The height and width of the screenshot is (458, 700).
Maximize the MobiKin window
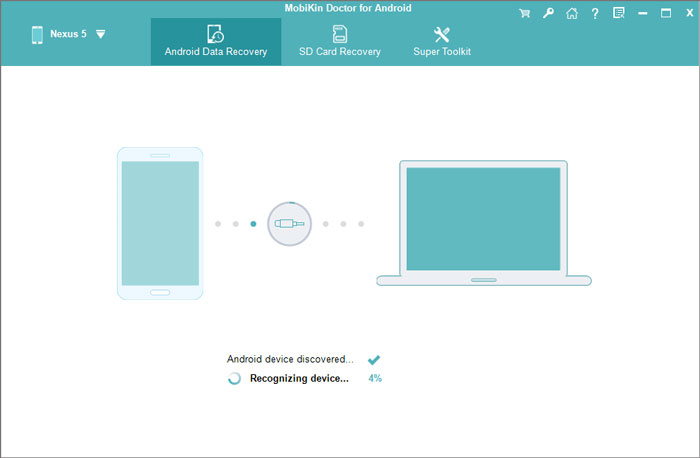pos(666,13)
